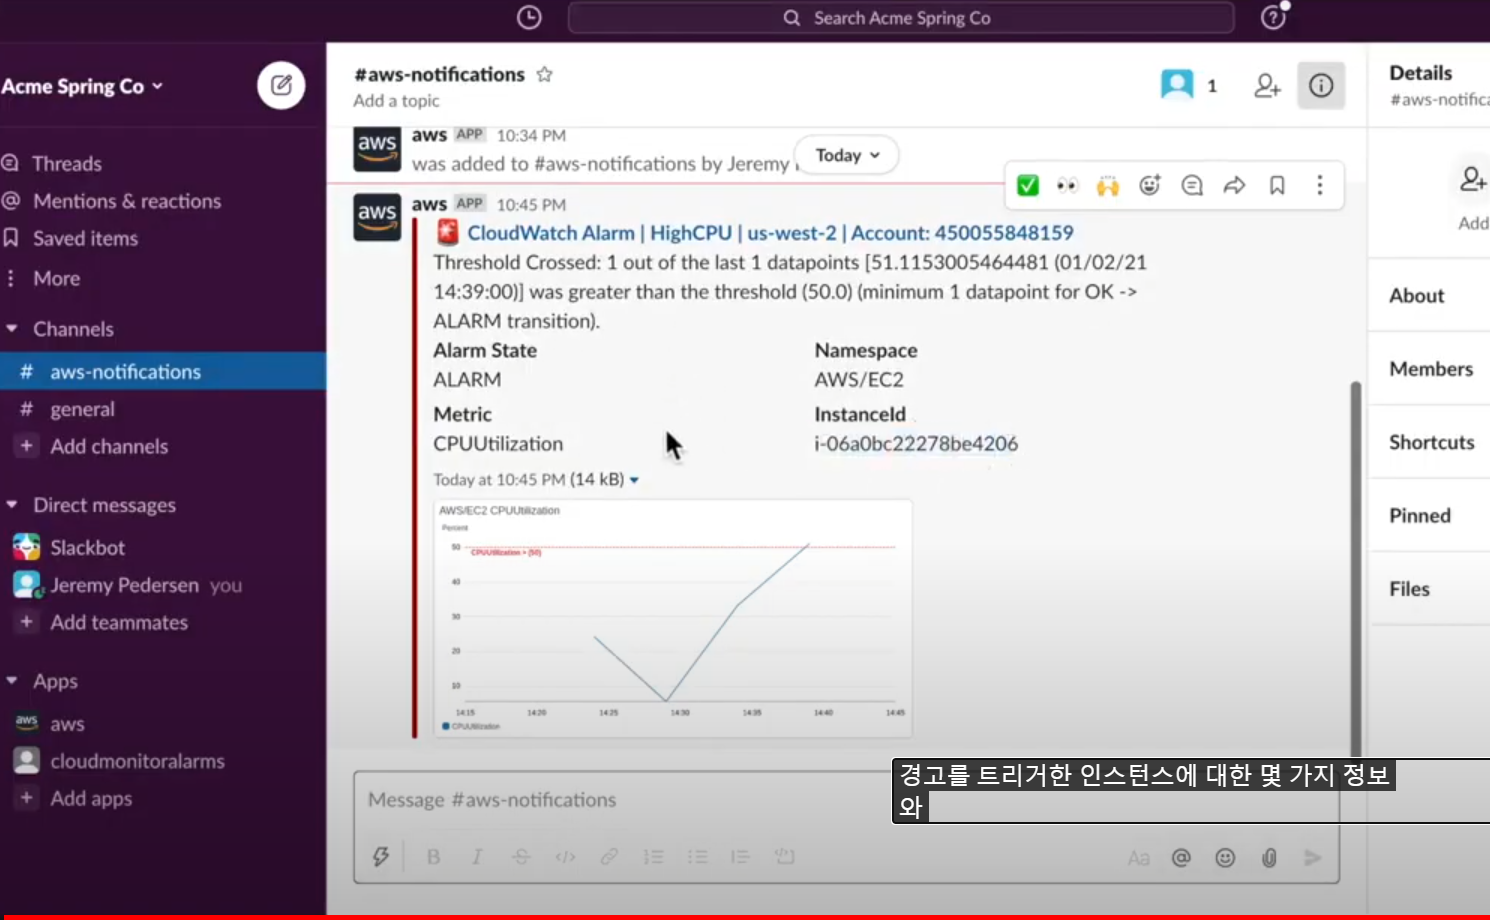Image resolution: width=1490 pixels, height=920 pixels.
Task: Expand the Members section in Details
Action: click(1429, 368)
